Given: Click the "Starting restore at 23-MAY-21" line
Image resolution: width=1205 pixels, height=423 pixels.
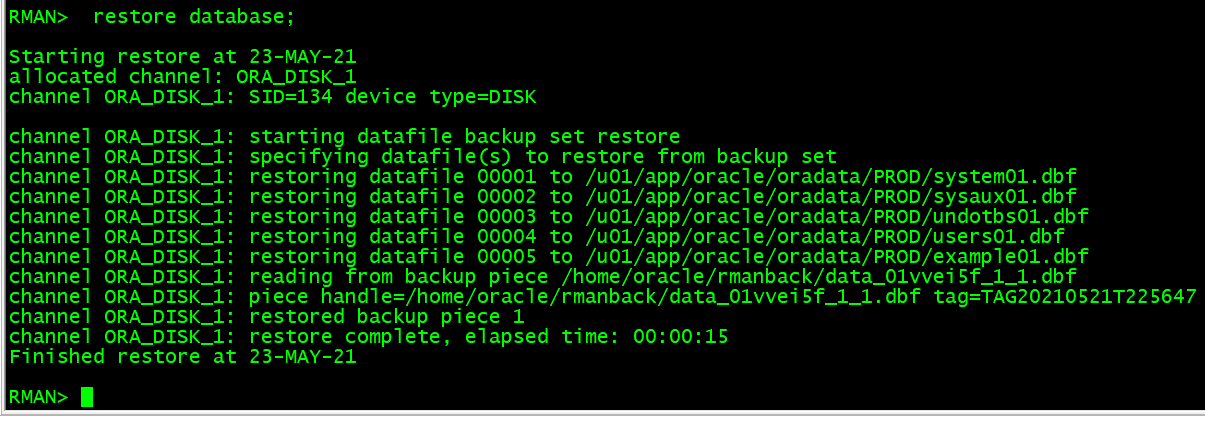Looking at the screenshot, I should (x=182, y=57).
